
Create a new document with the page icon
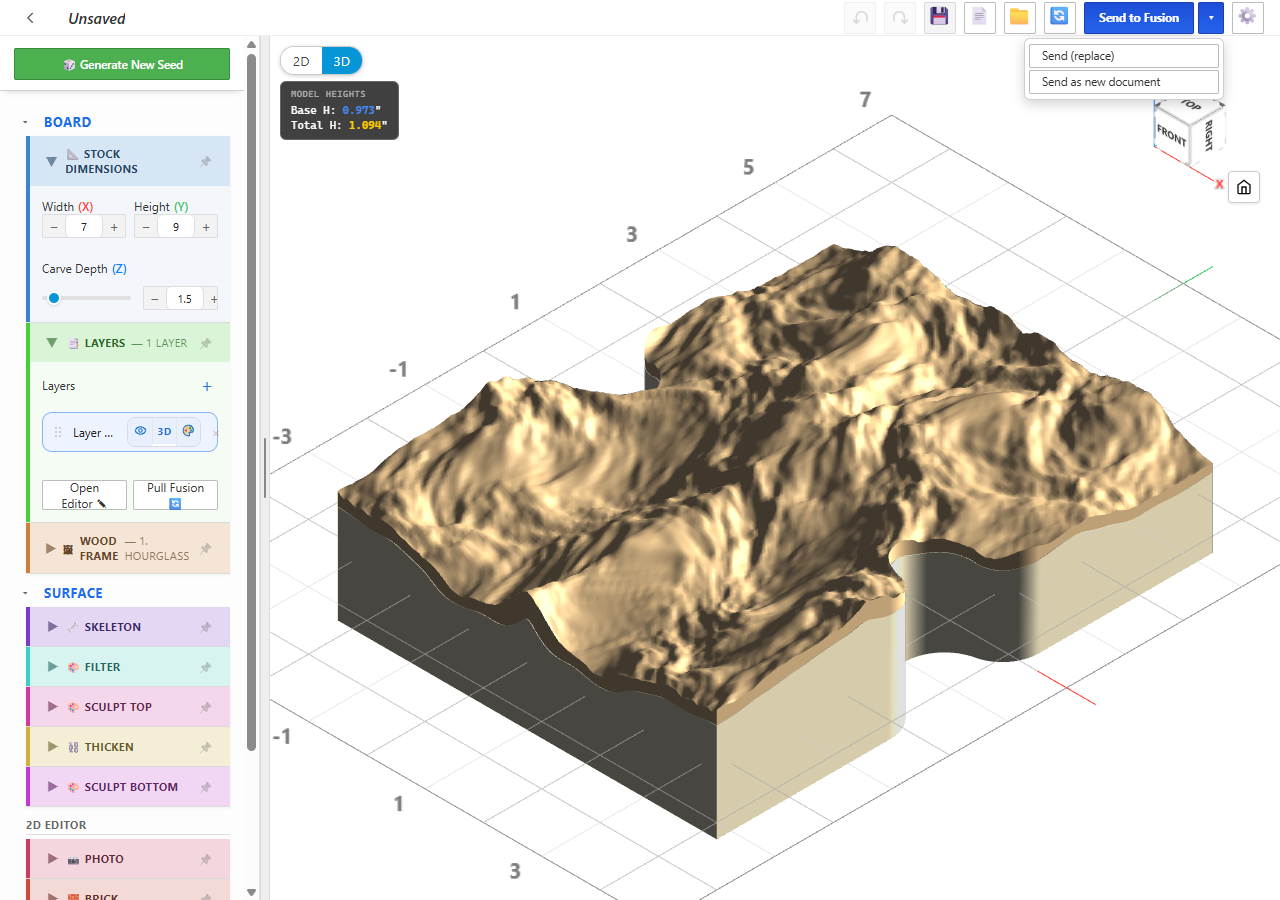[979, 17]
